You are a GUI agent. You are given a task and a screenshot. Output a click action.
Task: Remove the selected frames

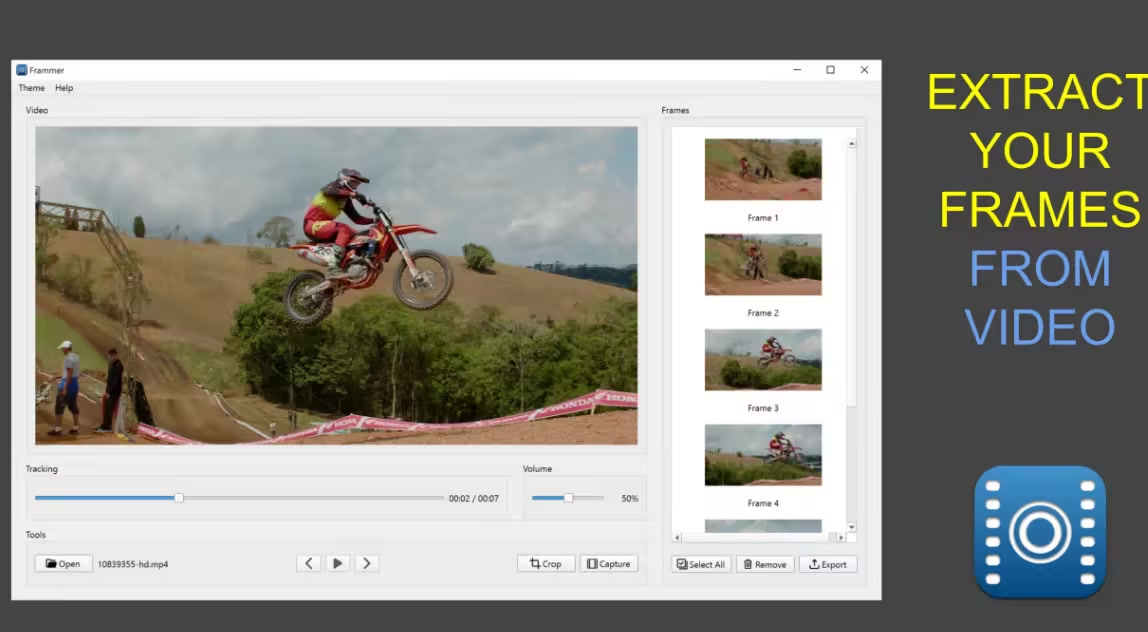(765, 565)
